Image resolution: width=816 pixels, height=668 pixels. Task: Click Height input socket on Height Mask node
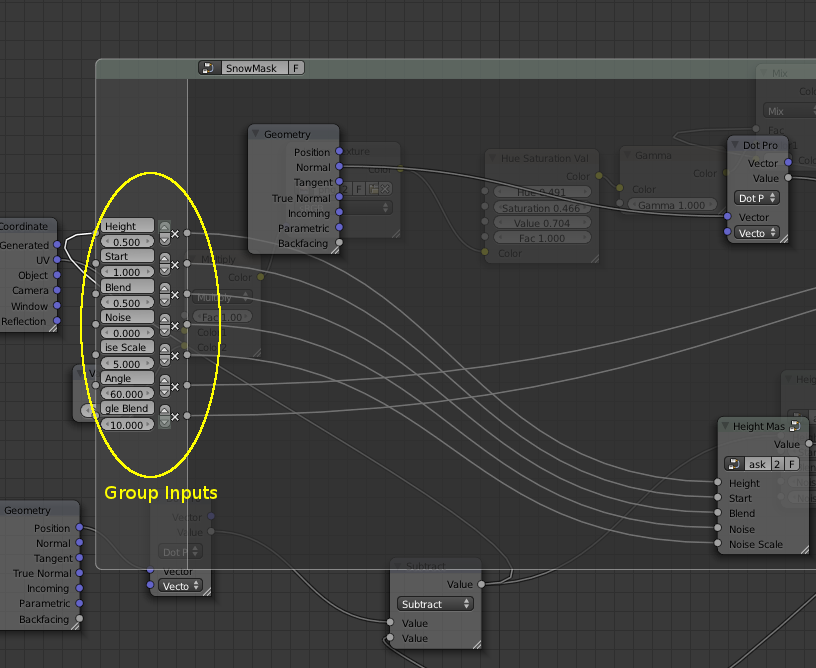point(718,483)
